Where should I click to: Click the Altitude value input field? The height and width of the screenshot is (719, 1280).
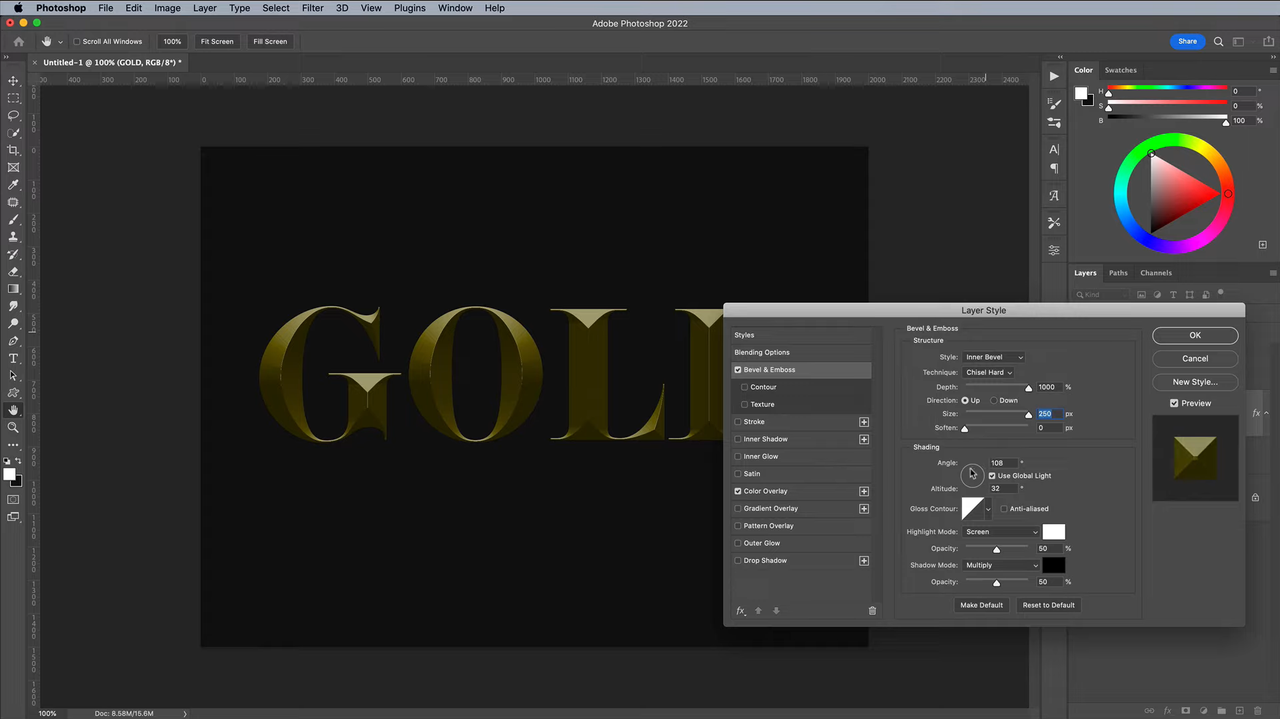coord(1002,489)
